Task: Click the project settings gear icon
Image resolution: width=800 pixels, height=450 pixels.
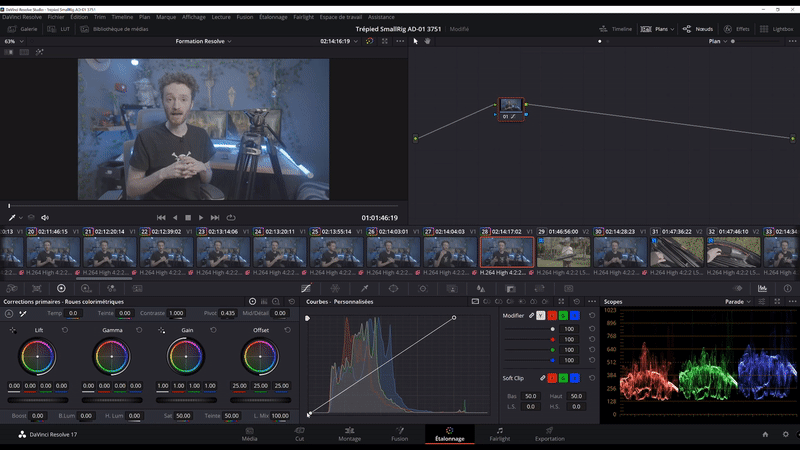Action: click(x=786, y=435)
